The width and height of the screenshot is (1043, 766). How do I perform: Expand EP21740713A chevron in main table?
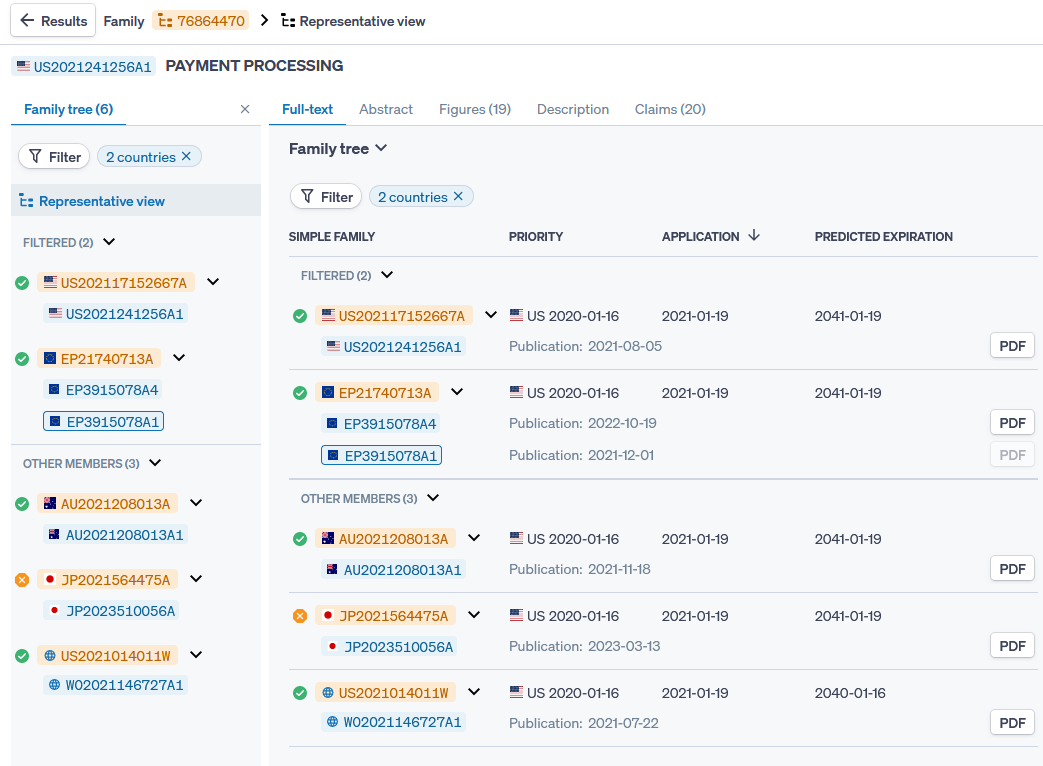(x=457, y=392)
